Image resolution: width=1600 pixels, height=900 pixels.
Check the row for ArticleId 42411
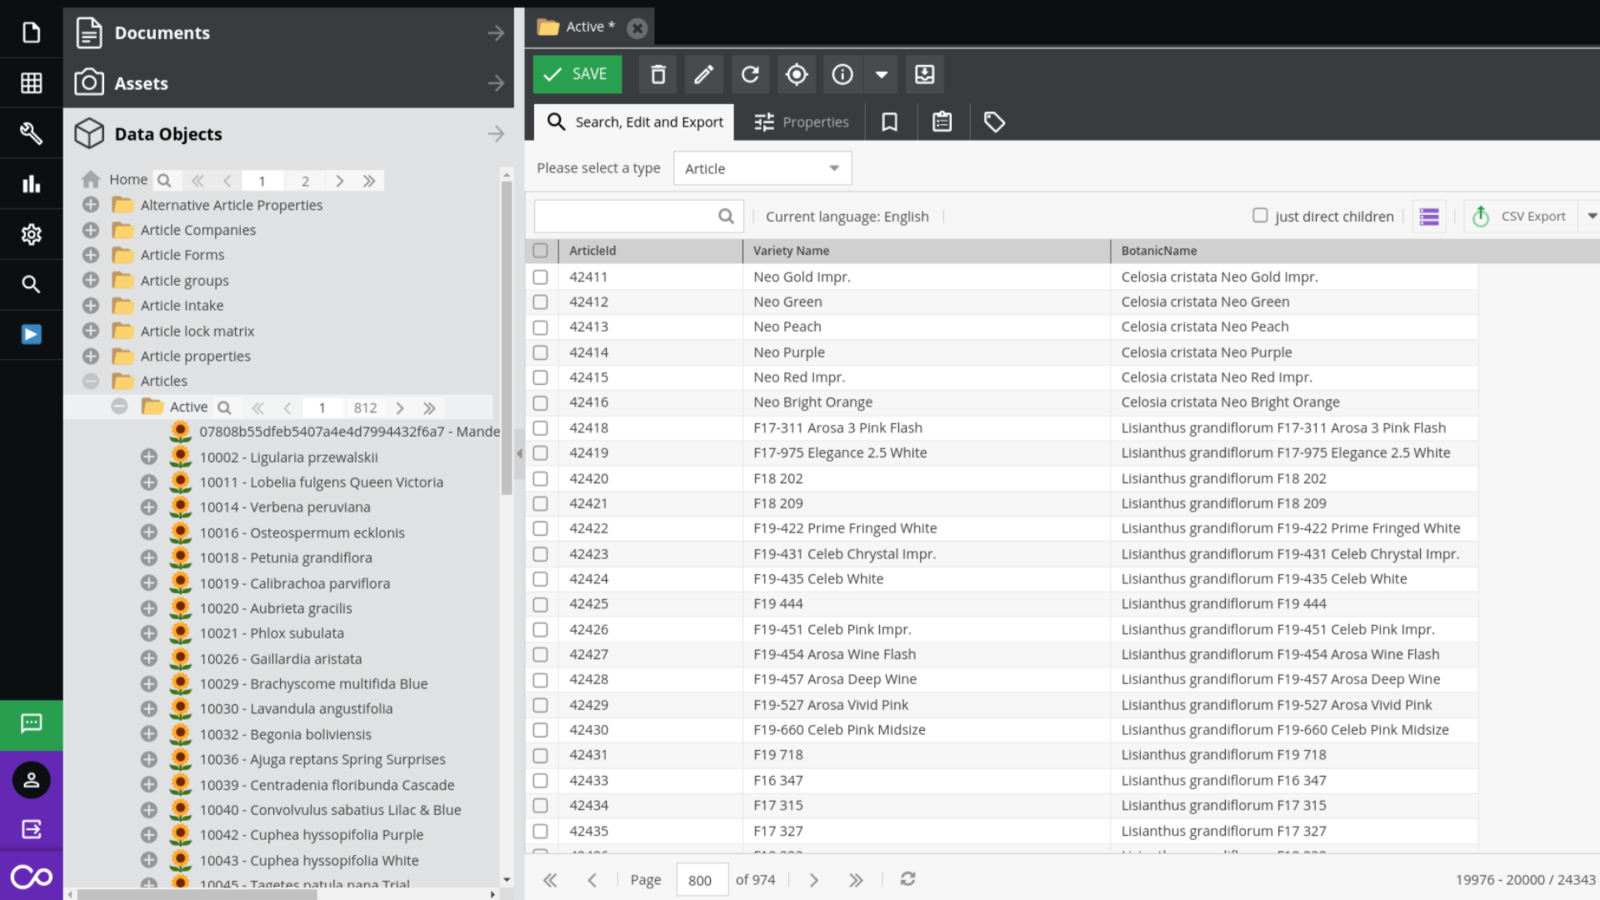540,277
